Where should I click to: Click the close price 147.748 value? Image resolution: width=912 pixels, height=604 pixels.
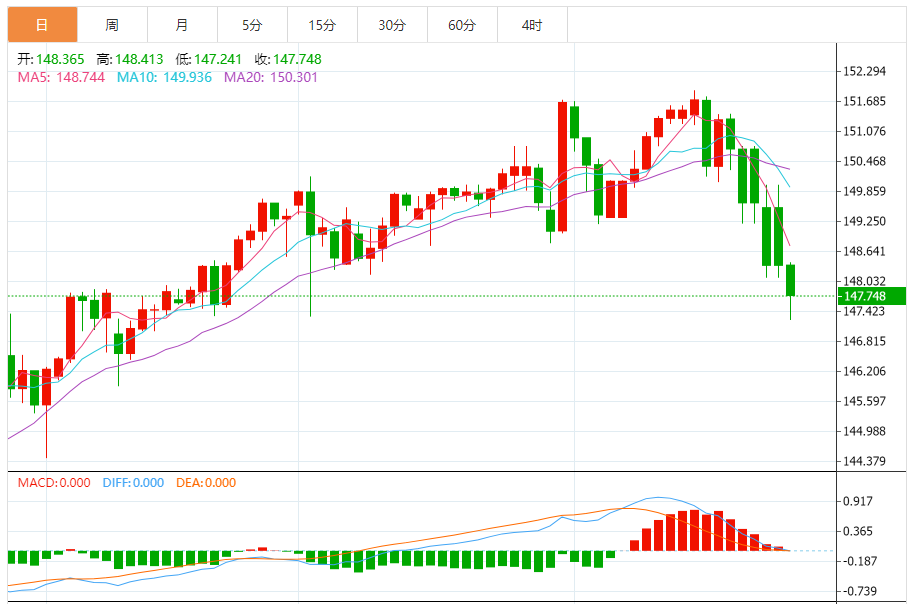pos(297,59)
